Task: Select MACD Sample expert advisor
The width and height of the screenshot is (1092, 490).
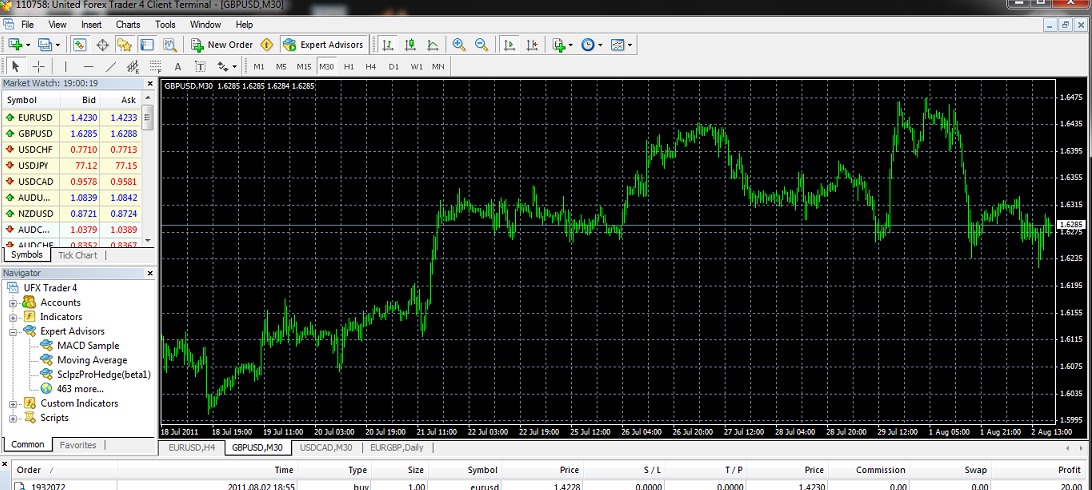Action: pyautogui.click(x=88, y=346)
